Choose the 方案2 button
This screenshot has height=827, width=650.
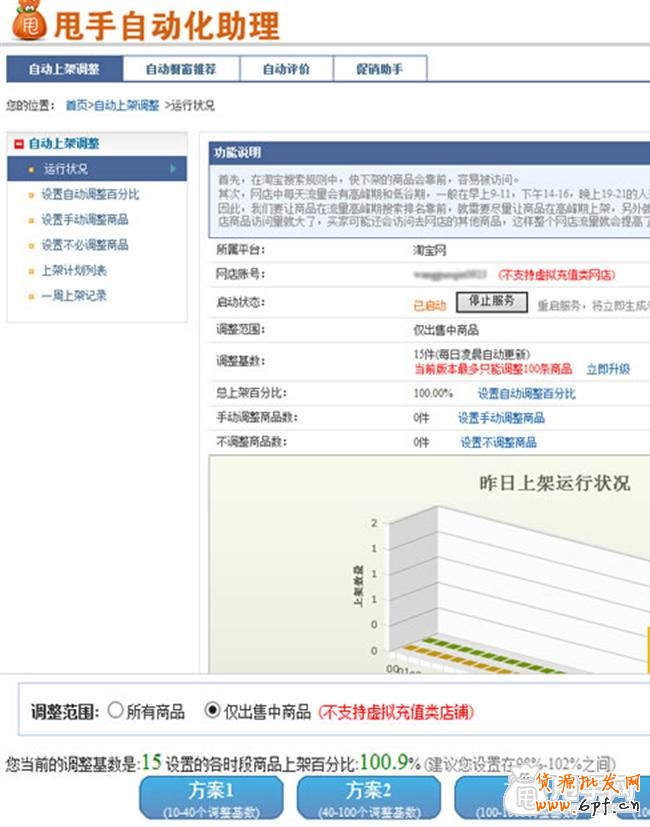369,797
